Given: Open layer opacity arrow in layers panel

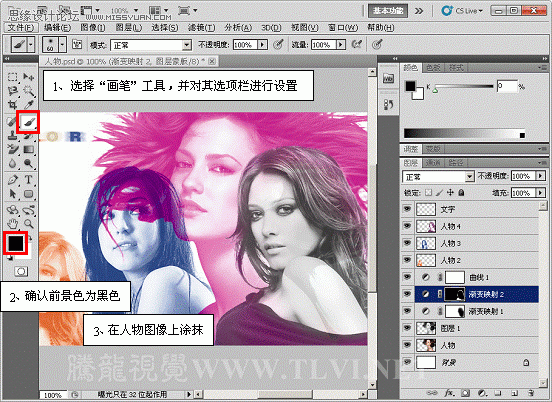Looking at the screenshot, I should coord(540,176).
